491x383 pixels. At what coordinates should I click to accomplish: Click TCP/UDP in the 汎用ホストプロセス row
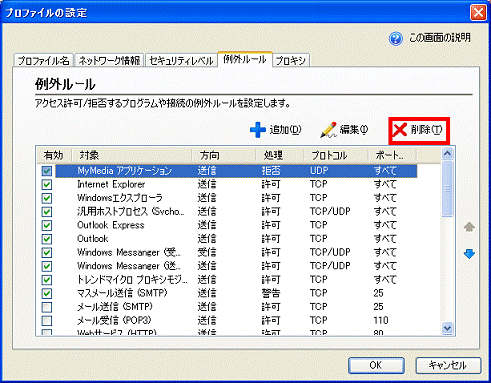click(x=330, y=212)
